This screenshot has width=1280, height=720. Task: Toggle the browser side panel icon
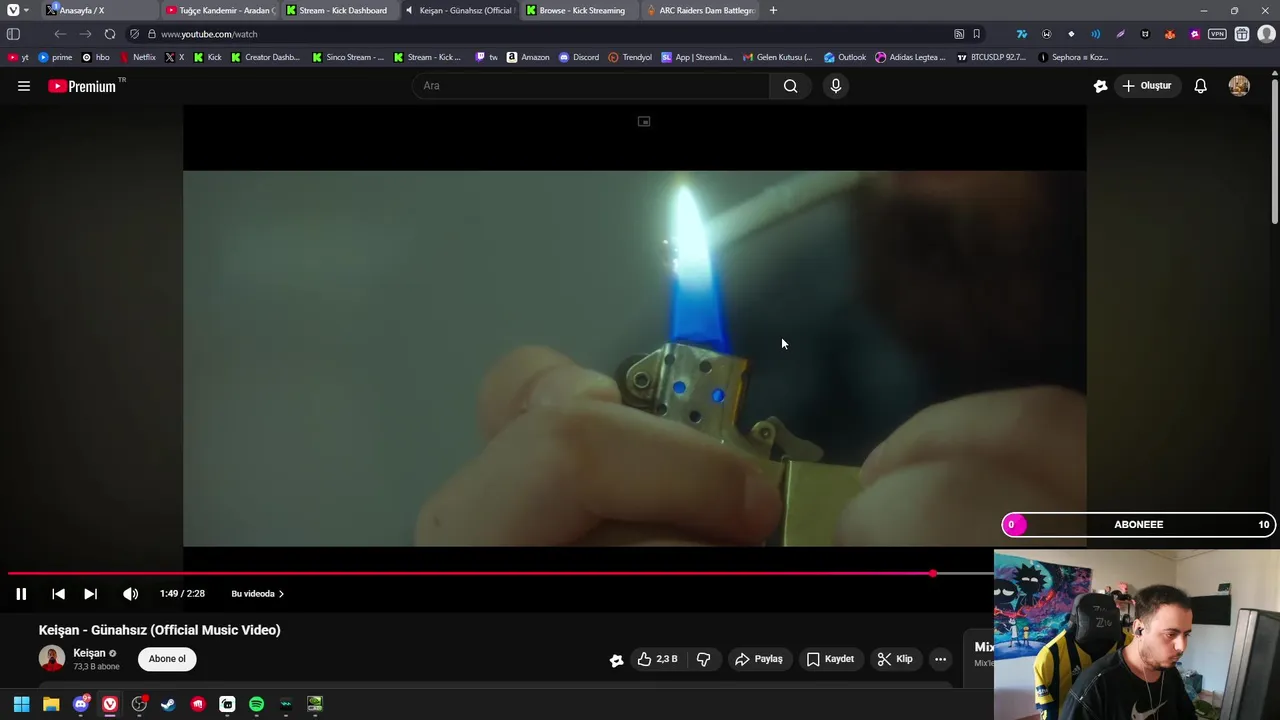tap(13, 34)
